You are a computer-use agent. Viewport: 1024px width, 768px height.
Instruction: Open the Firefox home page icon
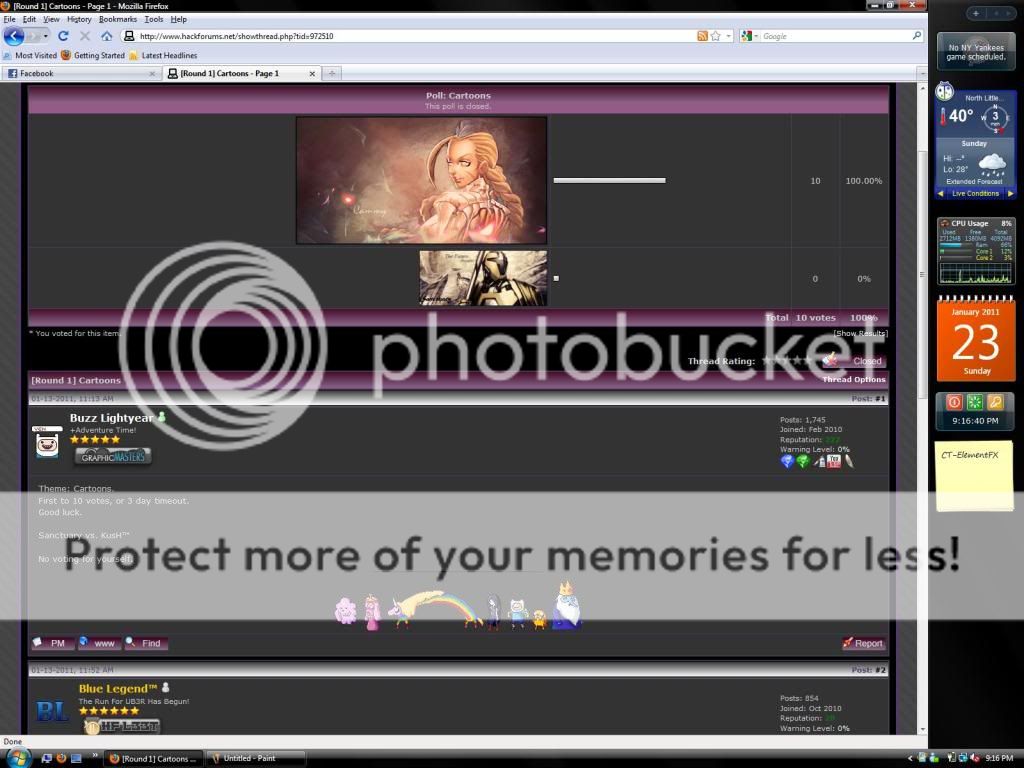click(x=106, y=36)
